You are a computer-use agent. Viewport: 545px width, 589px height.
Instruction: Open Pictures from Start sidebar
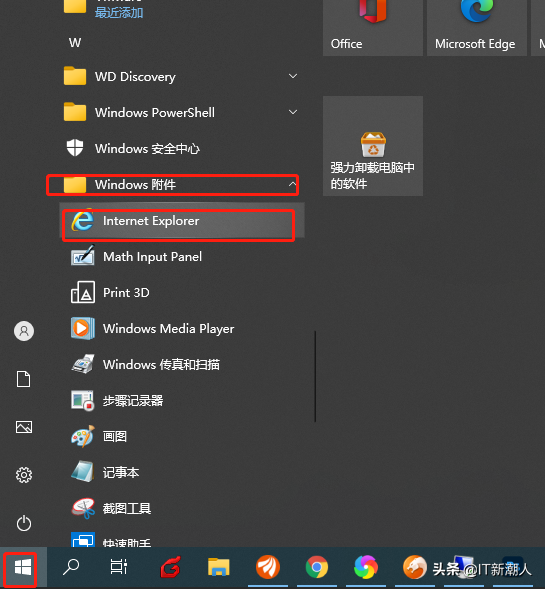24,427
